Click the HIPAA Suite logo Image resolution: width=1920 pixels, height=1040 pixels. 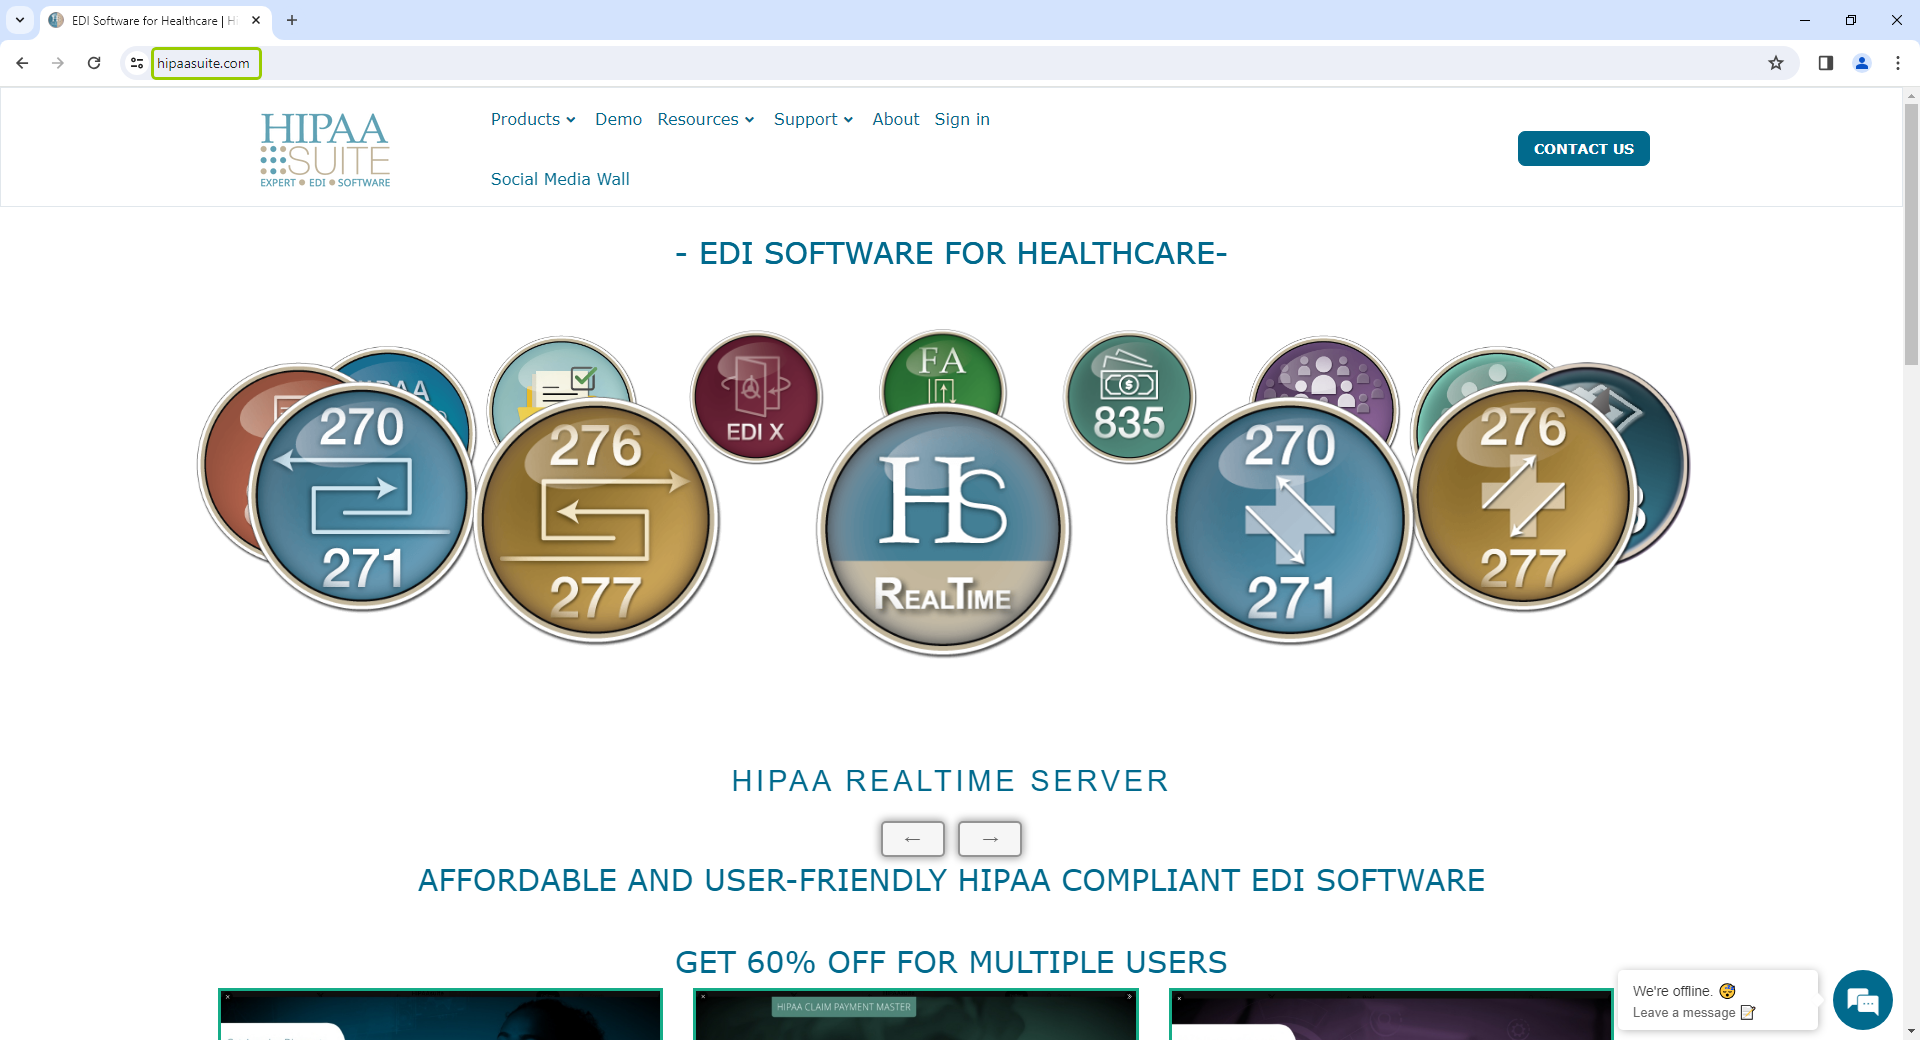click(325, 149)
